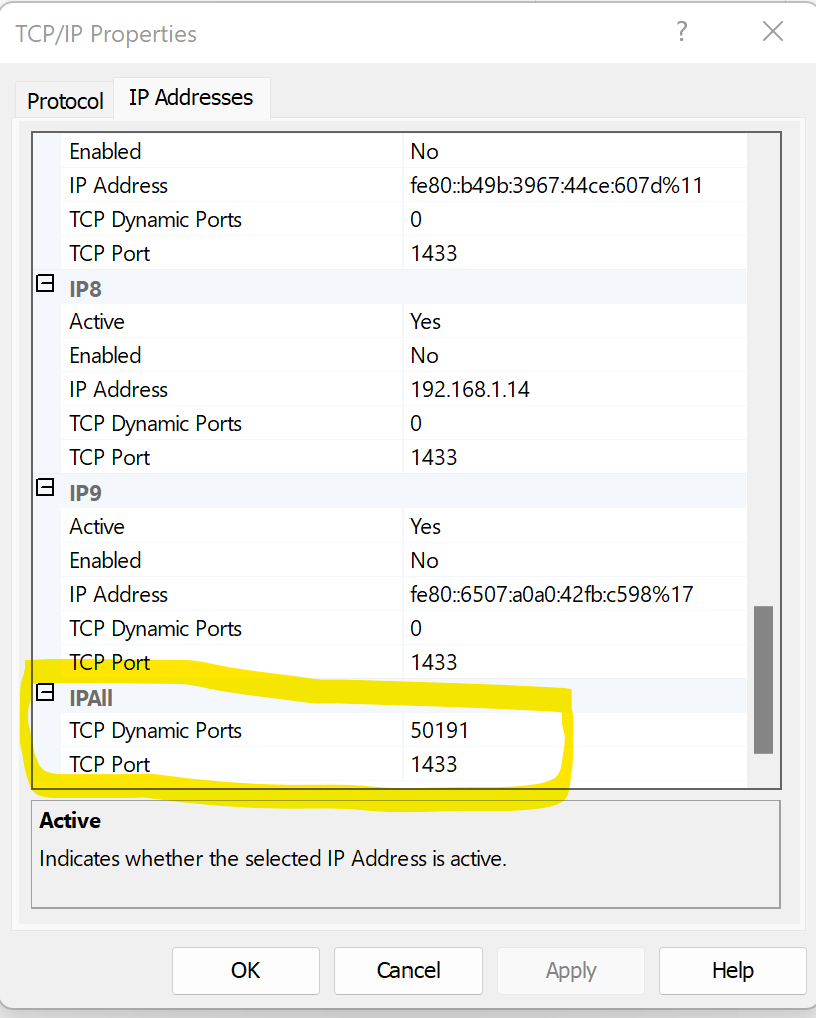Select the IPAll TCP Port value field
The image size is (816, 1018).
click(575, 764)
